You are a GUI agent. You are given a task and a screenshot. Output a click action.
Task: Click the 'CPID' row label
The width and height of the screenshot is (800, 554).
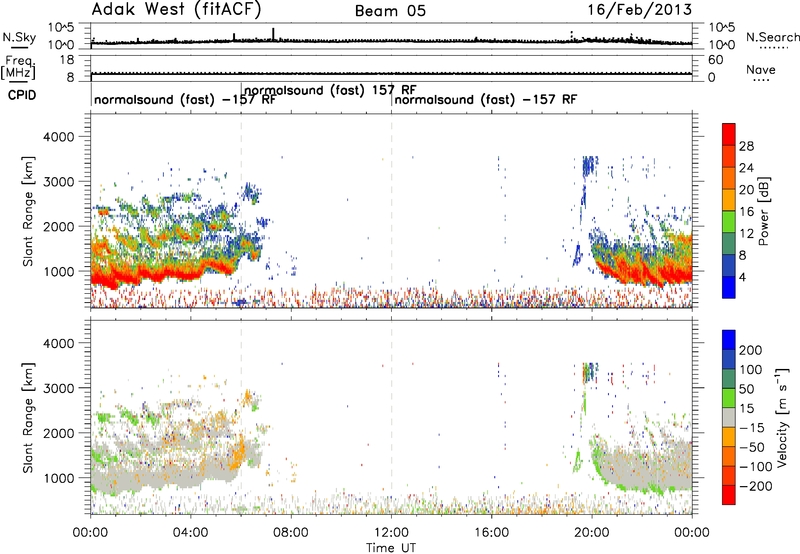click(x=22, y=95)
